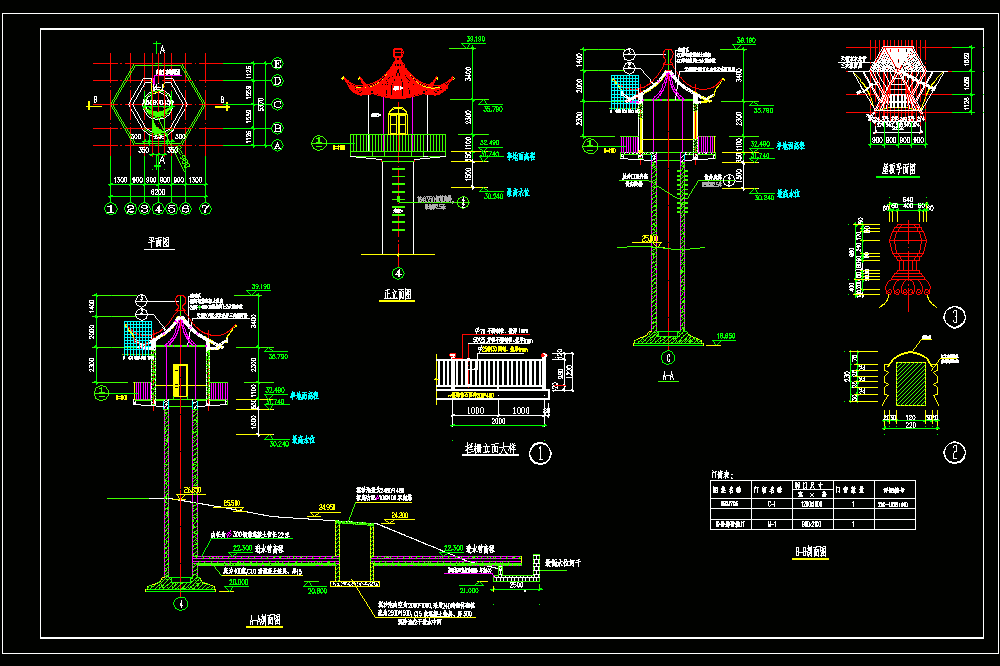Screen dimensions: 1000x666
Task: Select the 6200 overall dimension in plan
Action: [x=158, y=192]
